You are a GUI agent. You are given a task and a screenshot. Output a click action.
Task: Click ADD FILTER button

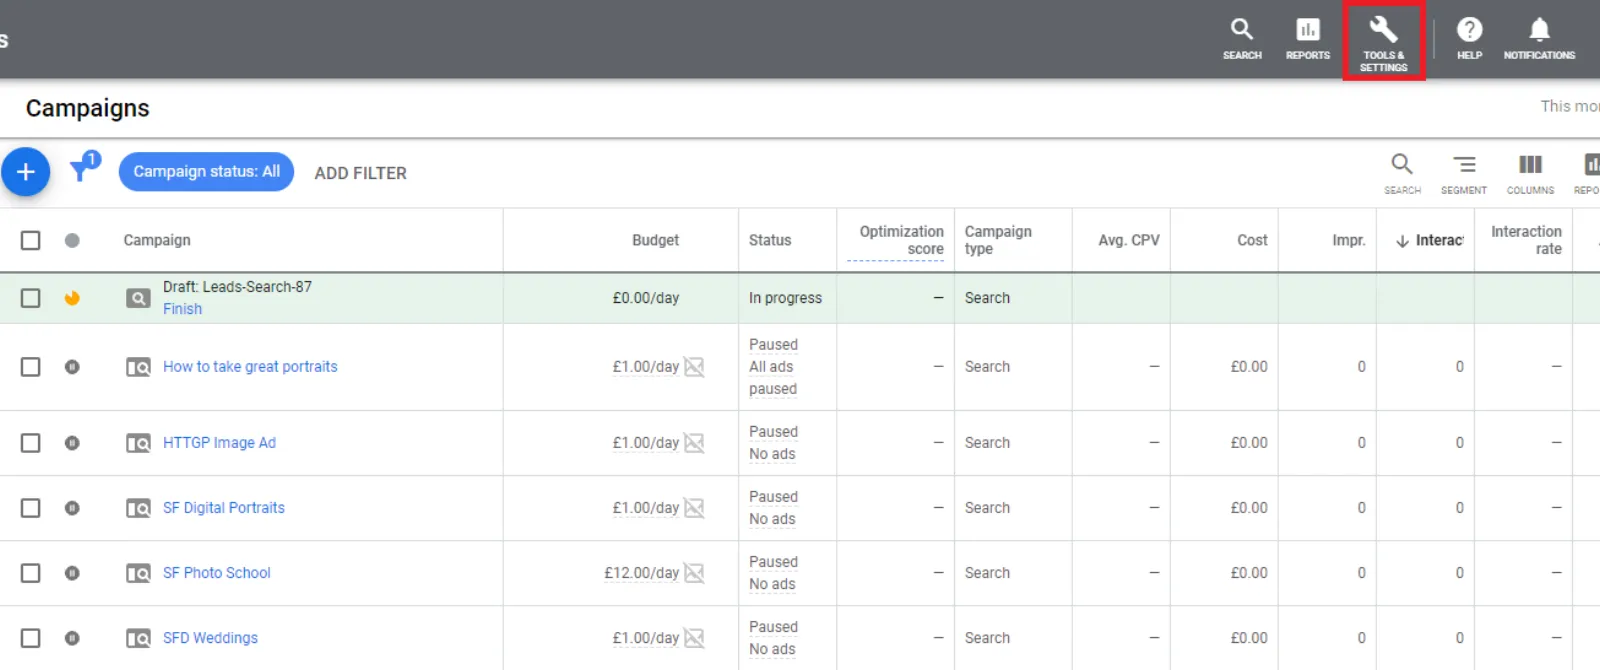pyautogui.click(x=360, y=173)
